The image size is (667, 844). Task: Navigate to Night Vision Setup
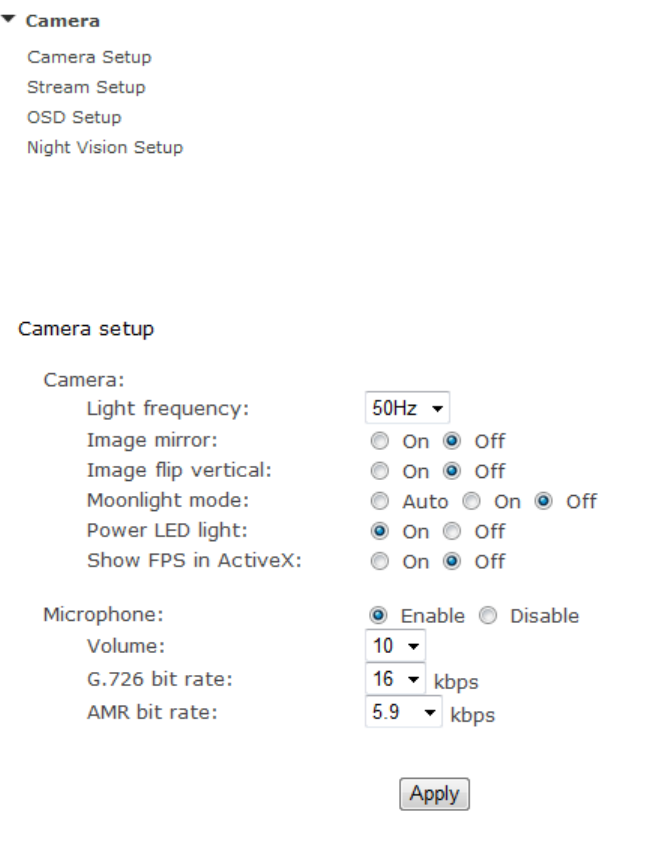click(x=105, y=147)
